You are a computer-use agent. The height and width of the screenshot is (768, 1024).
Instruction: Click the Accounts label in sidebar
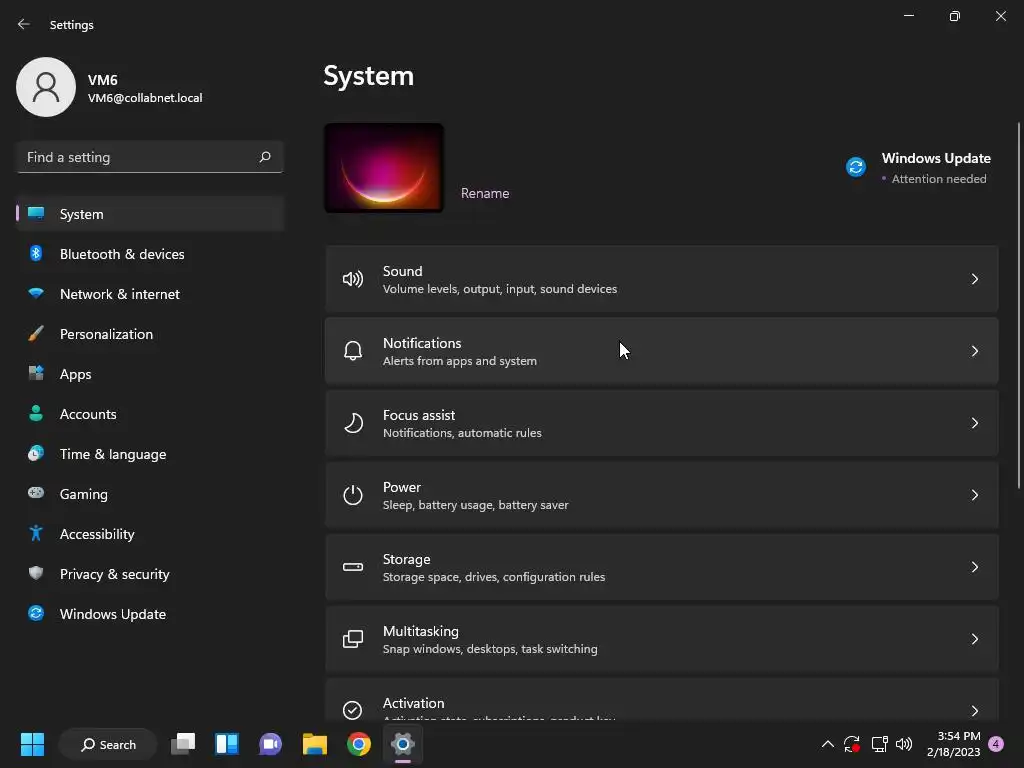88,414
